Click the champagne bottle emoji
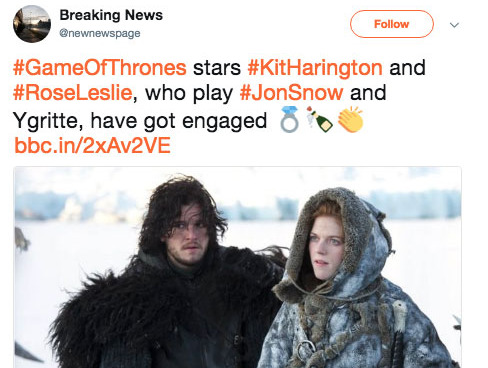 (x=319, y=119)
